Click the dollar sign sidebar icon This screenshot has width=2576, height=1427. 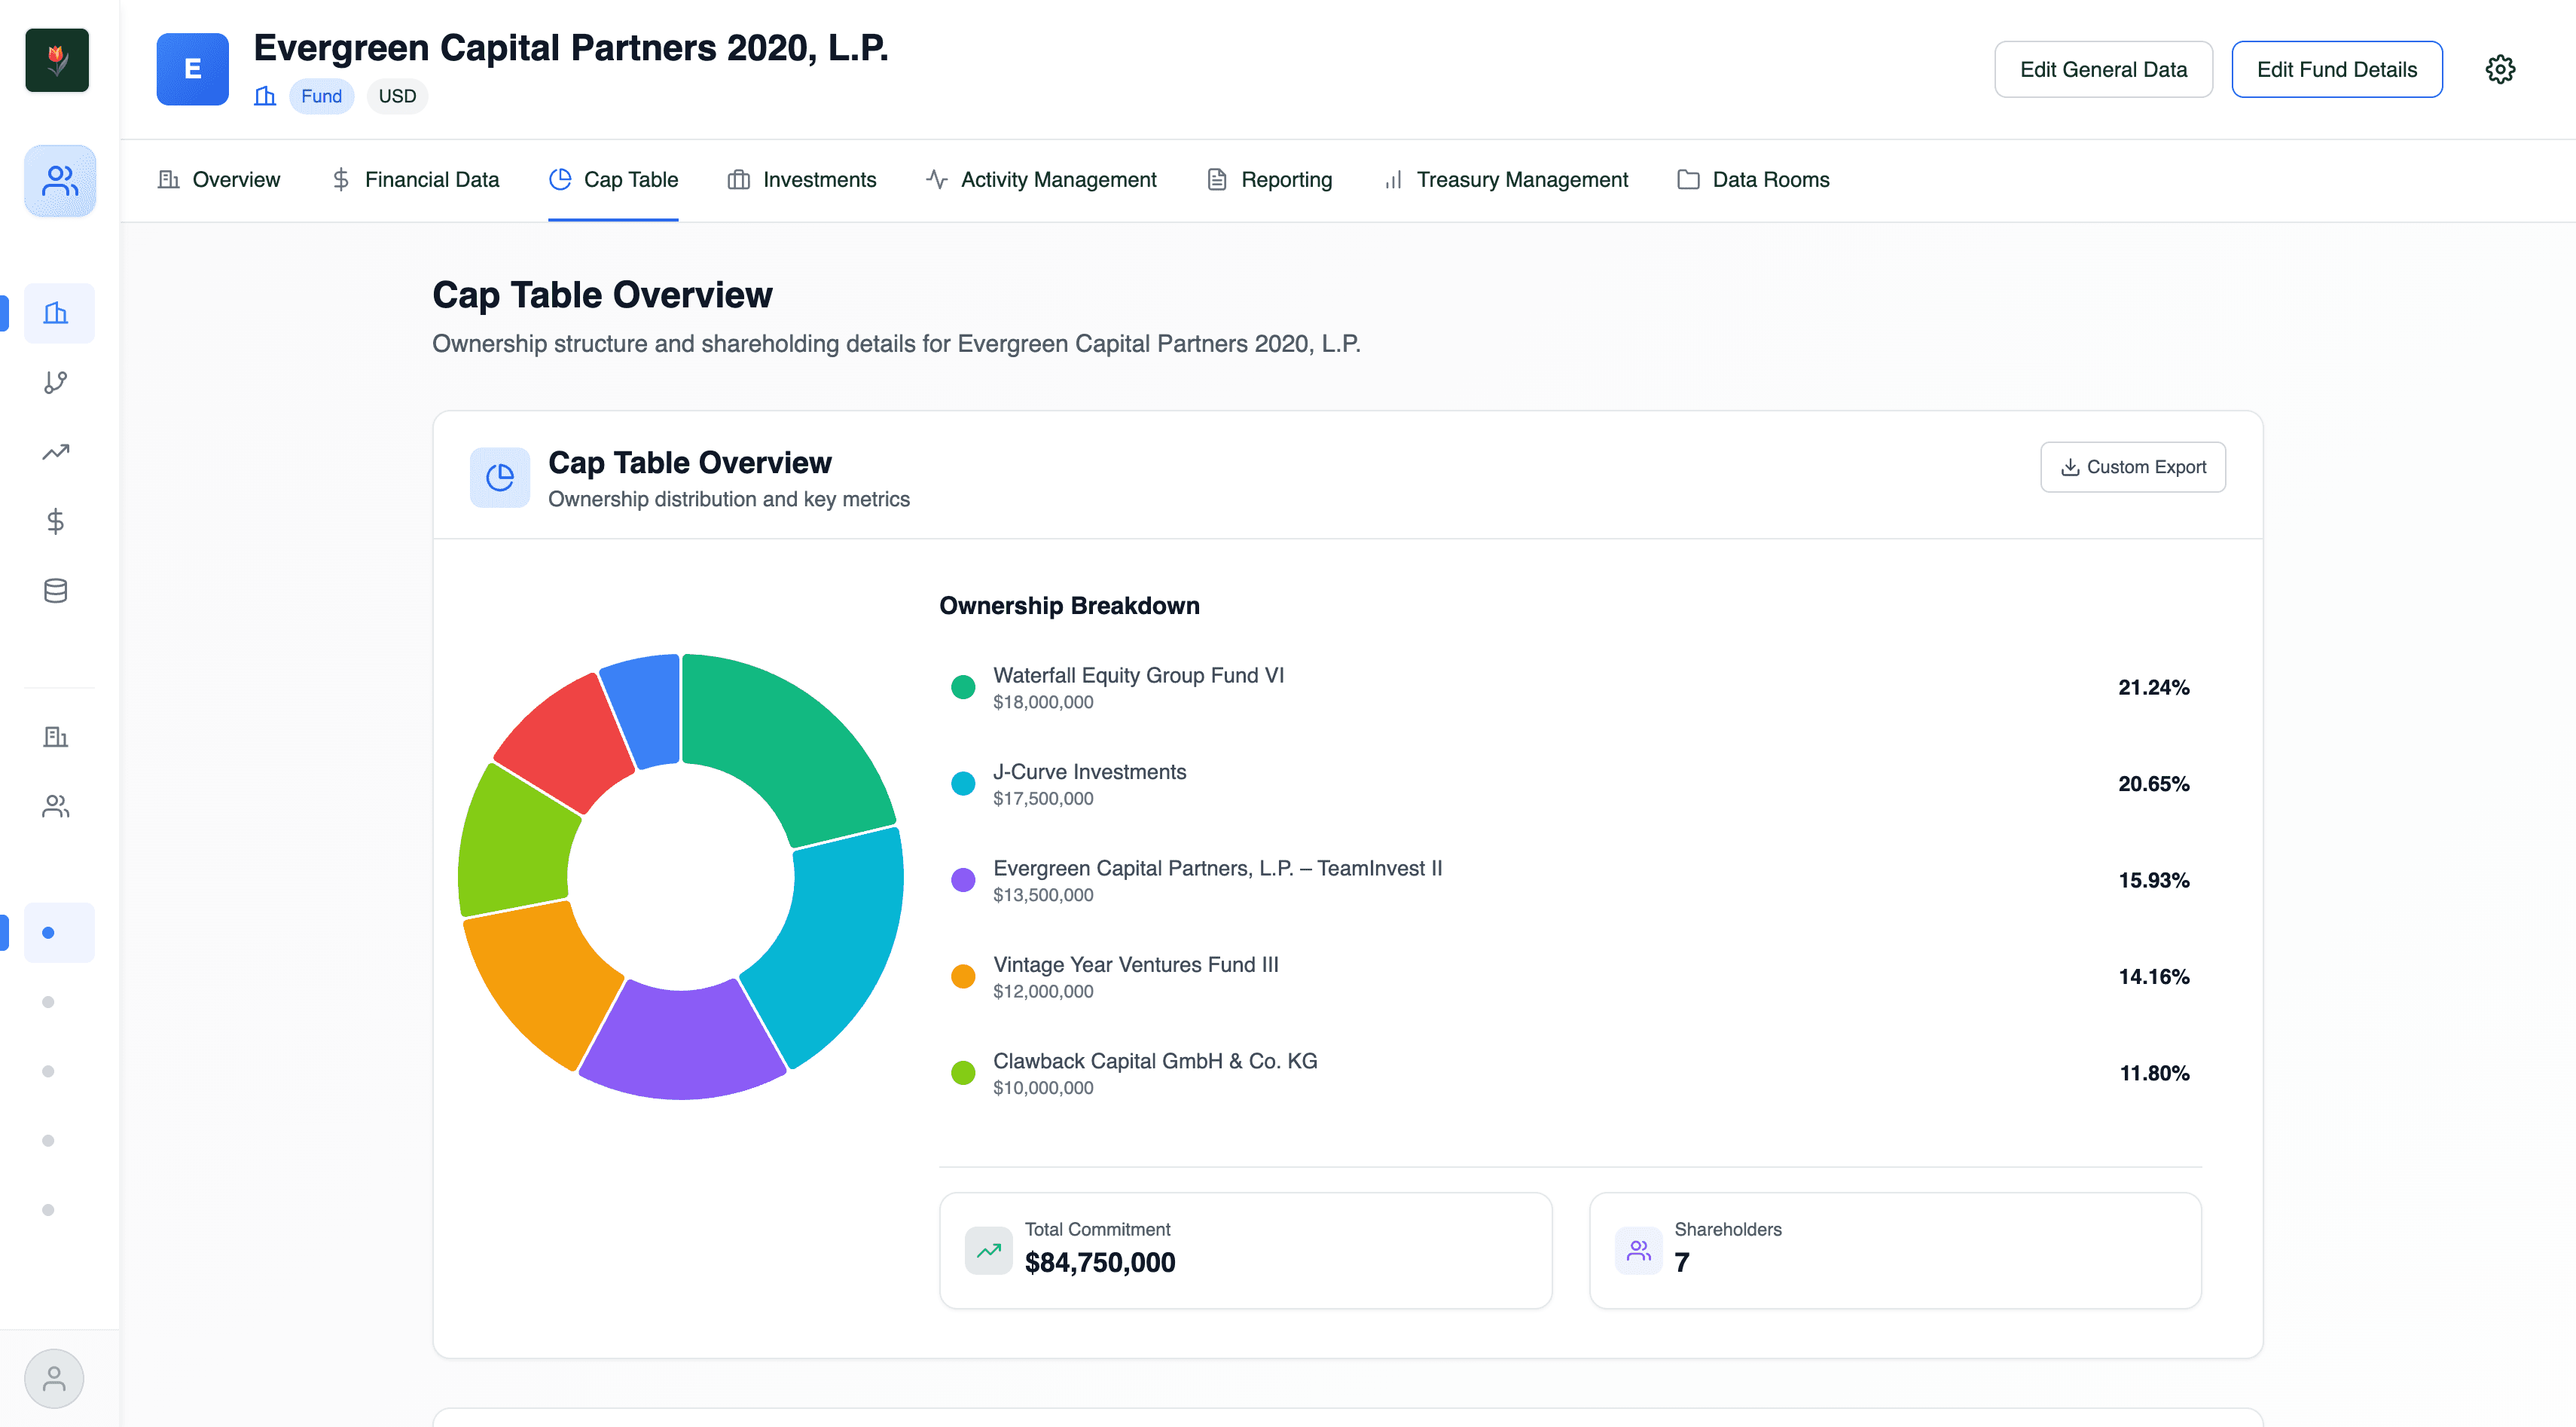tap(56, 521)
